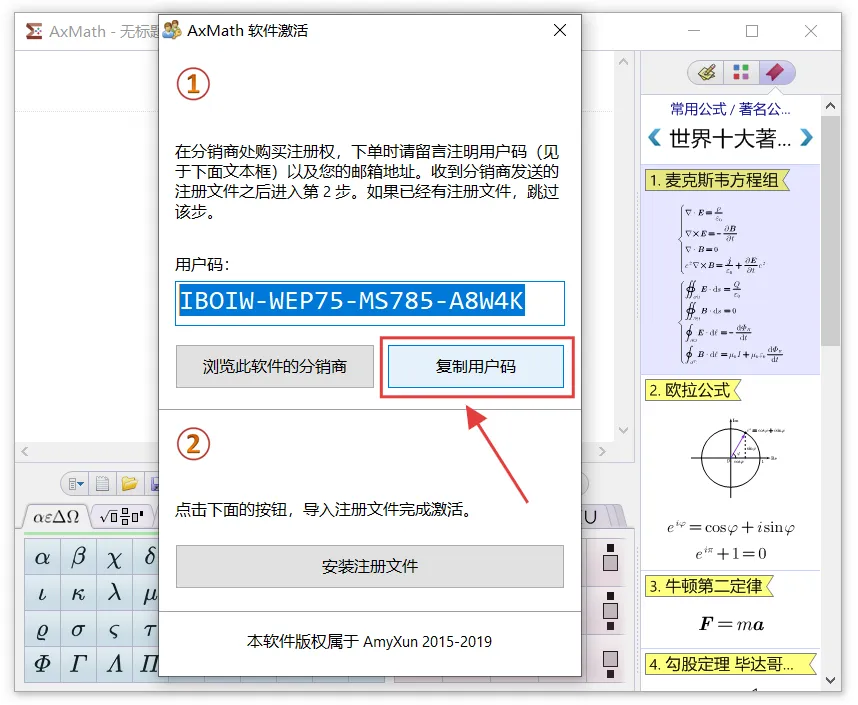858x705 pixels.
Task: Click the AxMath sigma logo in title bar
Action: [34, 31]
